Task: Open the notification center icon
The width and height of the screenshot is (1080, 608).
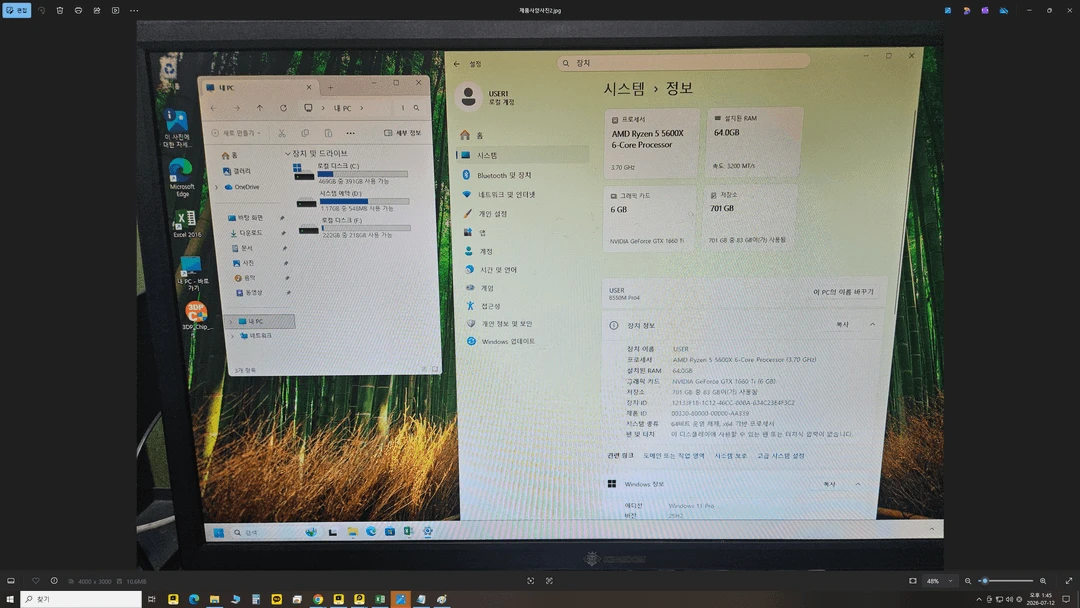Action: 1066,600
